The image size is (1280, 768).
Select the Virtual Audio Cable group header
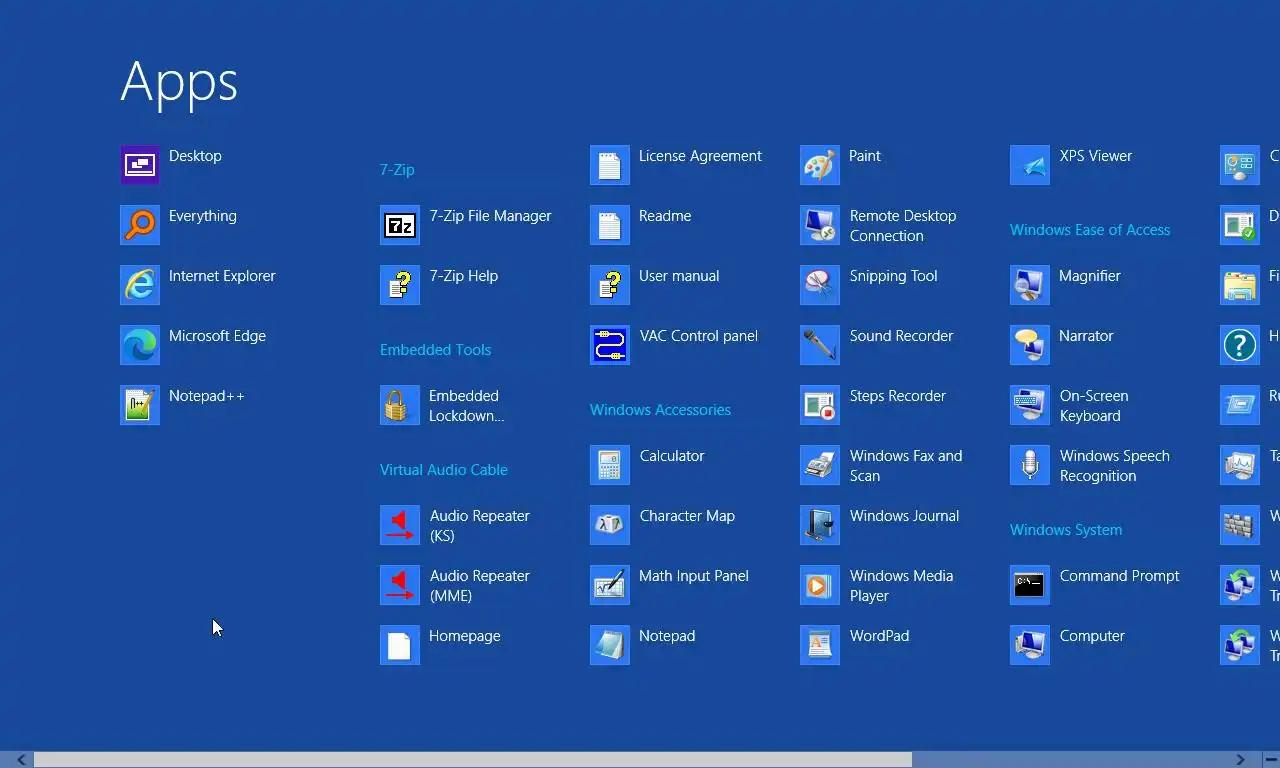(x=443, y=470)
